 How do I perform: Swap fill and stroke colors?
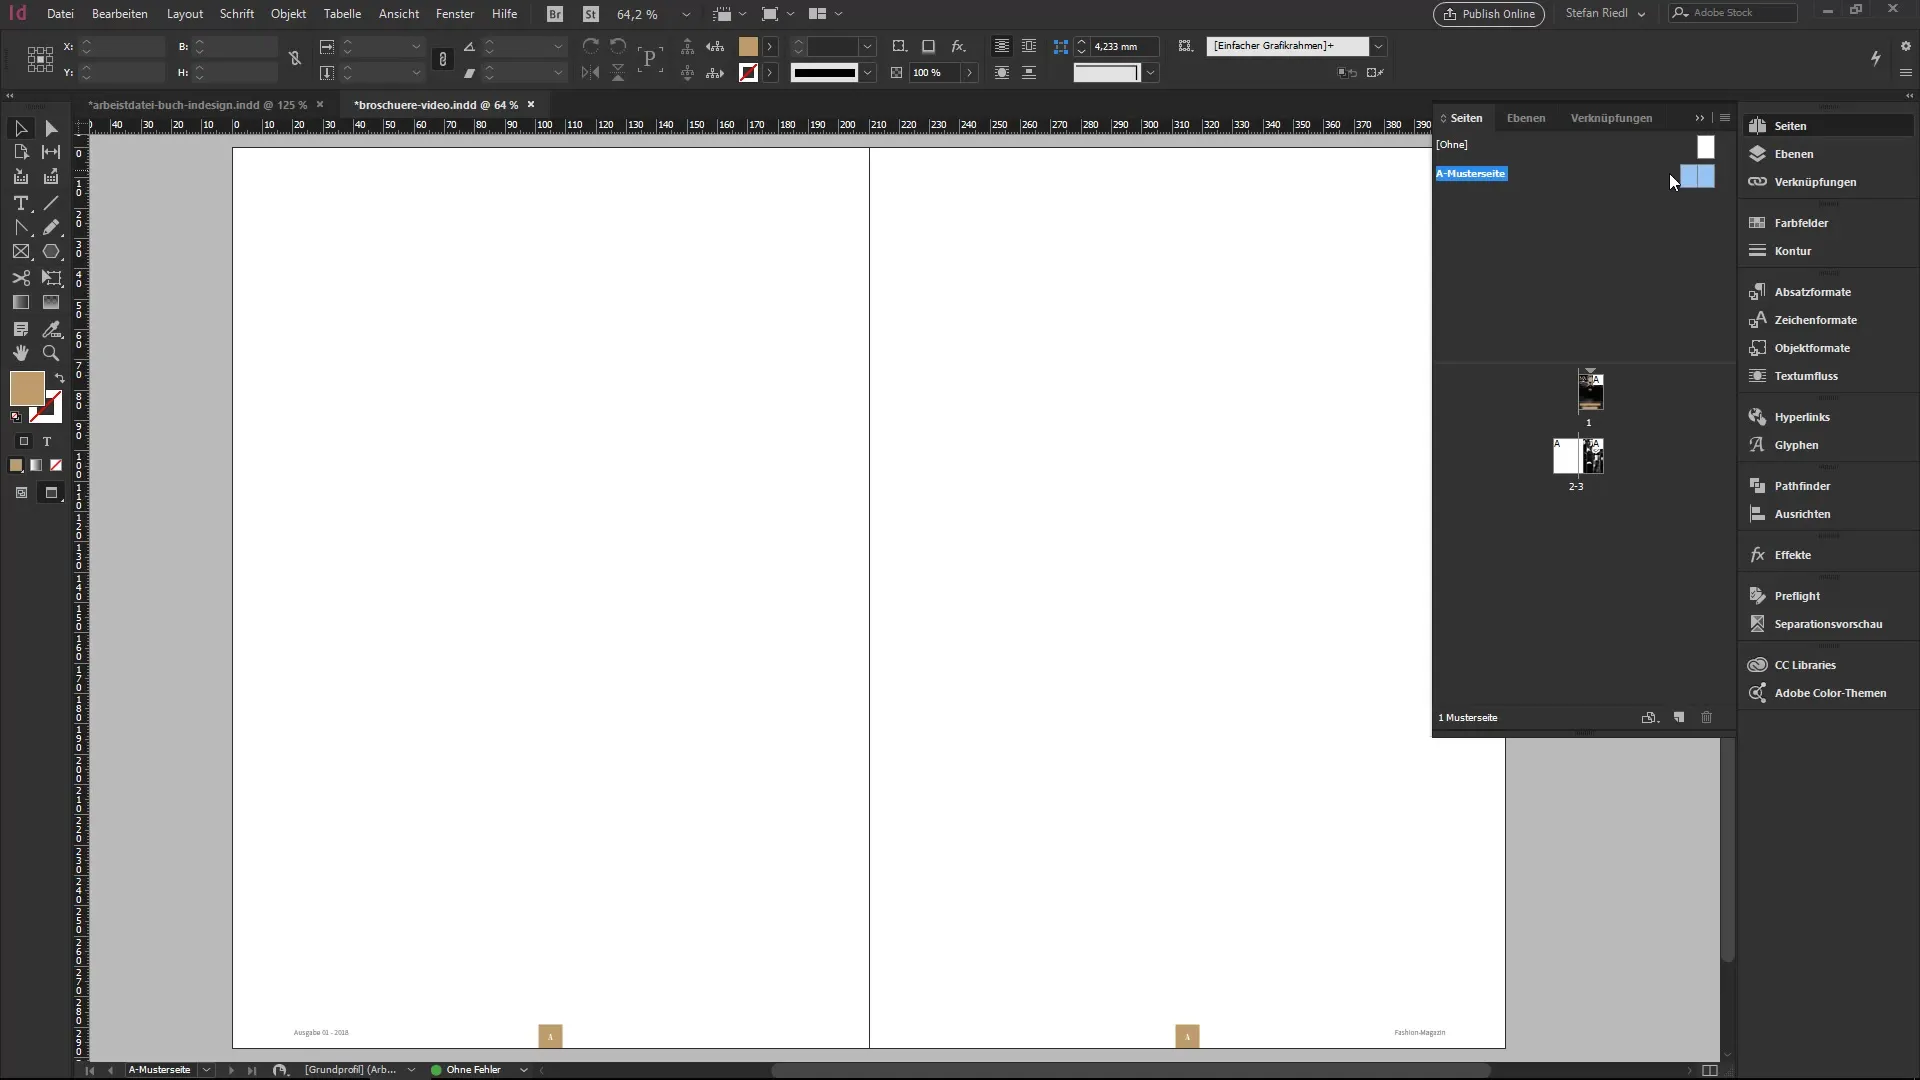(x=60, y=378)
